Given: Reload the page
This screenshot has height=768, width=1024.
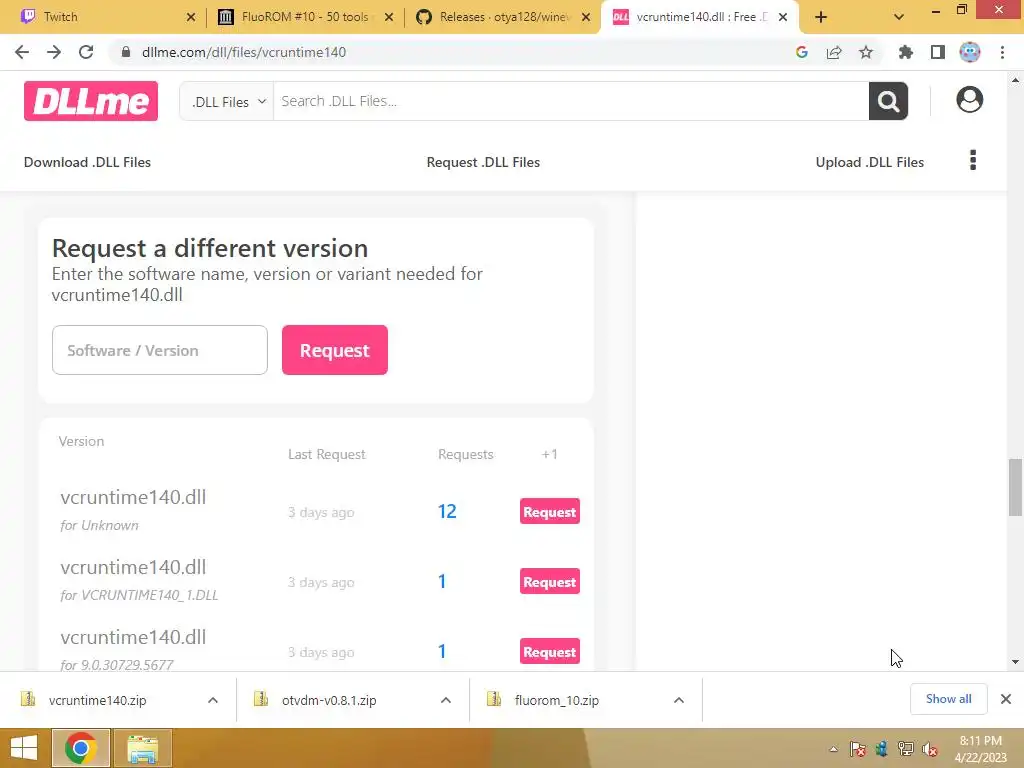Looking at the screenshot, I should (x=86, y=52).
